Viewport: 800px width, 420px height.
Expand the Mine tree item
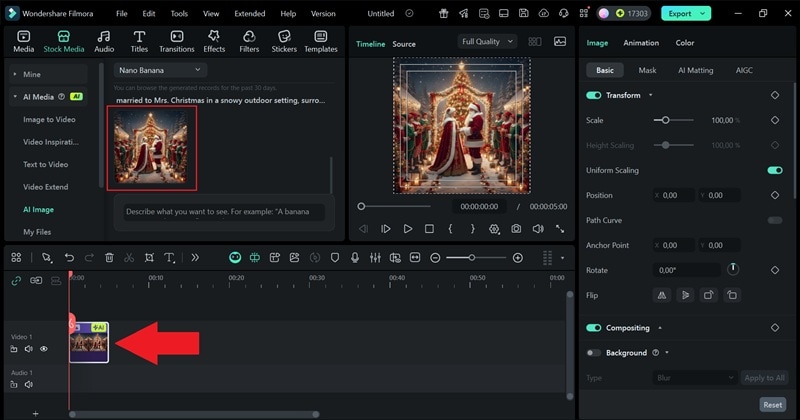(x=15, y=74)
